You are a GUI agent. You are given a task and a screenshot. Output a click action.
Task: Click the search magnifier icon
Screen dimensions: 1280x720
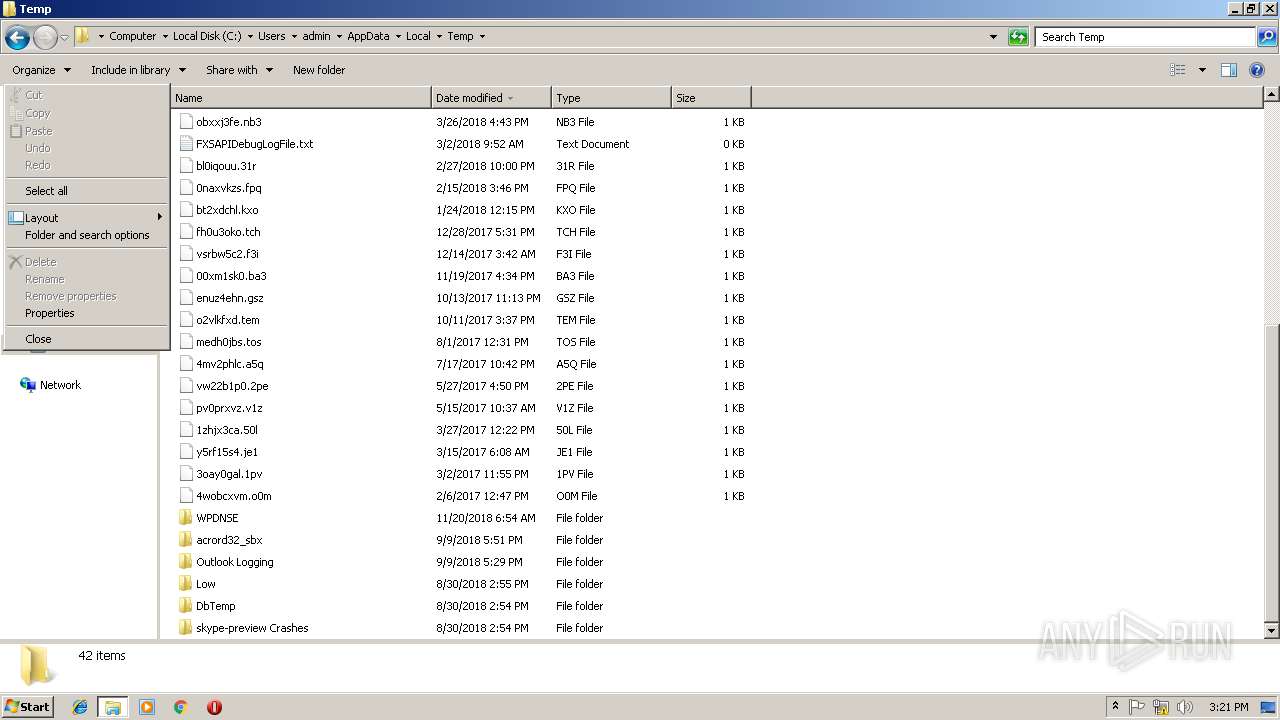1267,37
